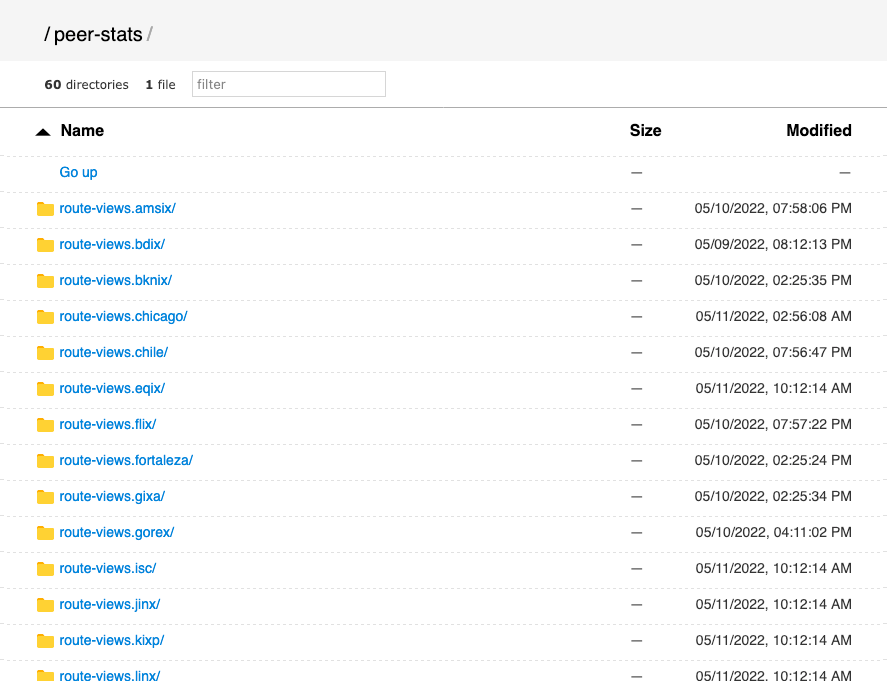Sort the listing by Modified column
887x681 pixels.
[x=819, y=131]
